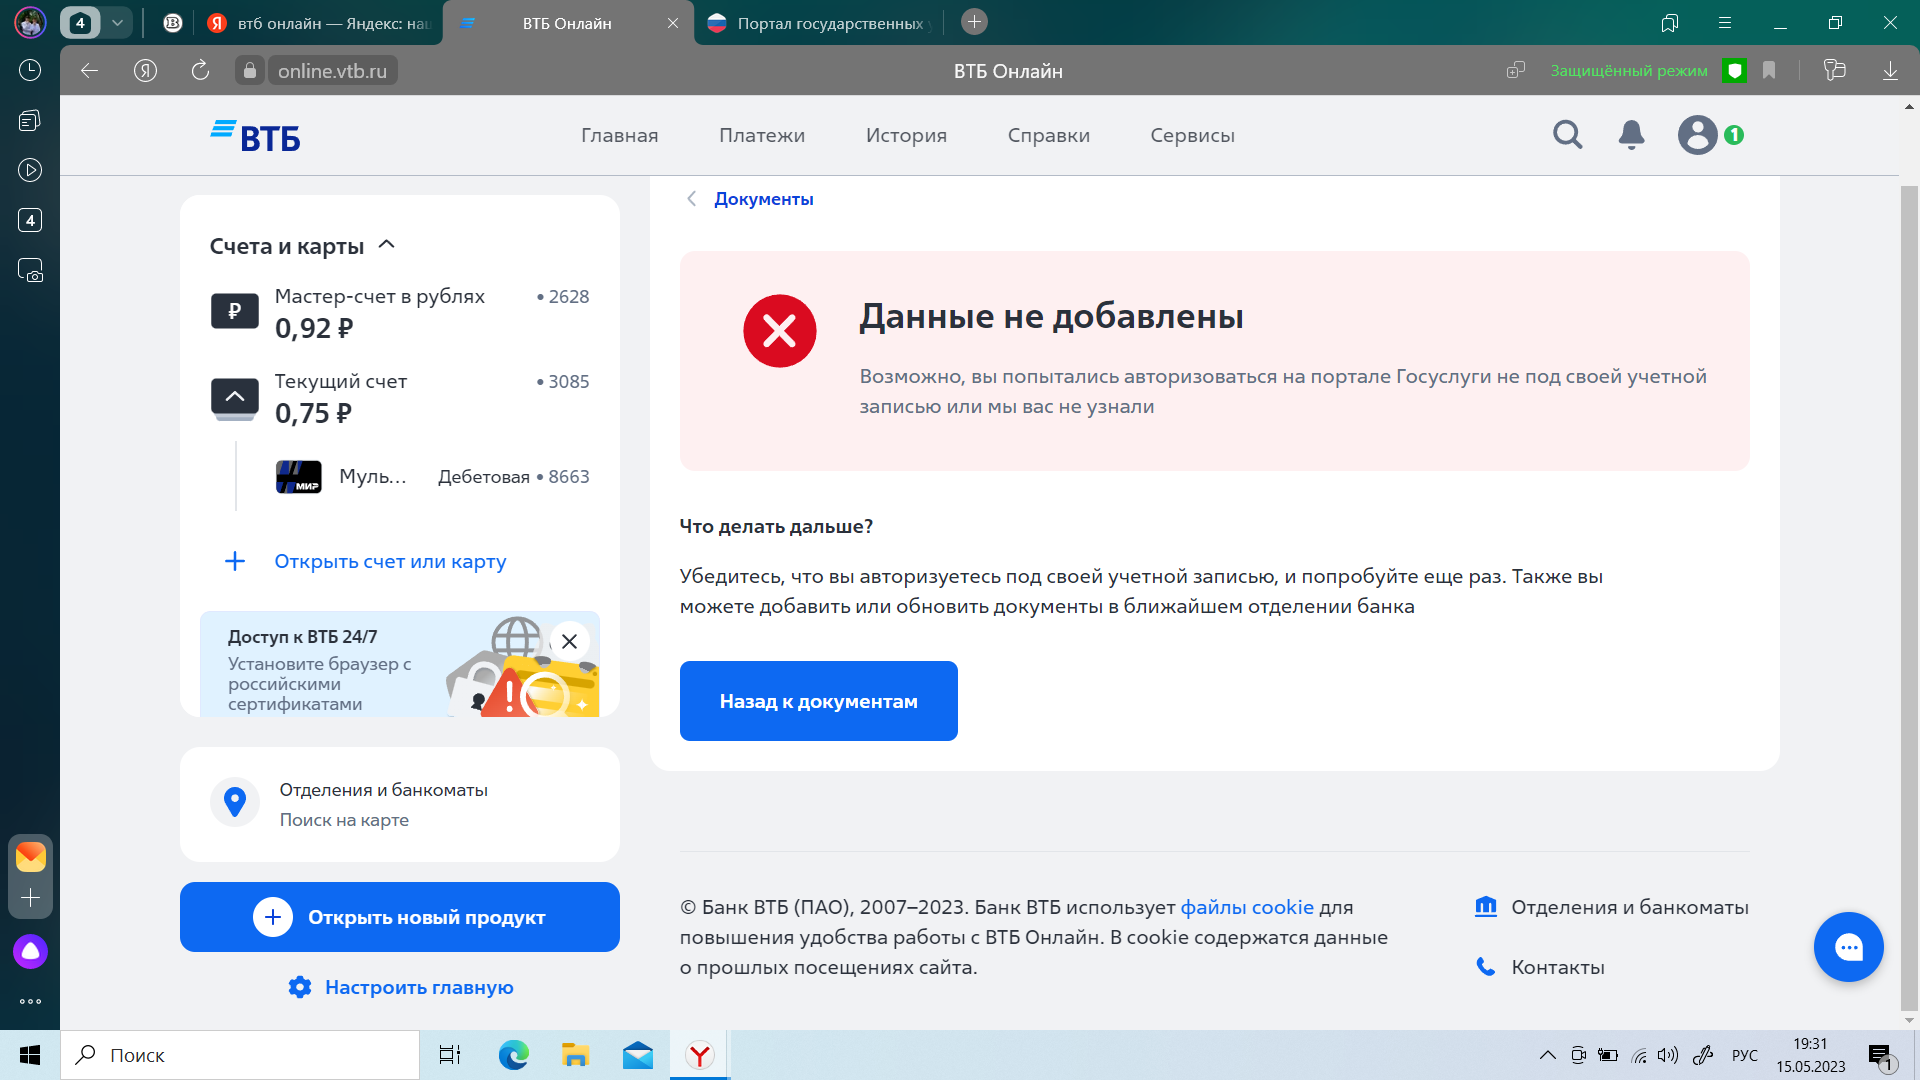Open the user profile avatar icon

click(x=1697, y=135)
